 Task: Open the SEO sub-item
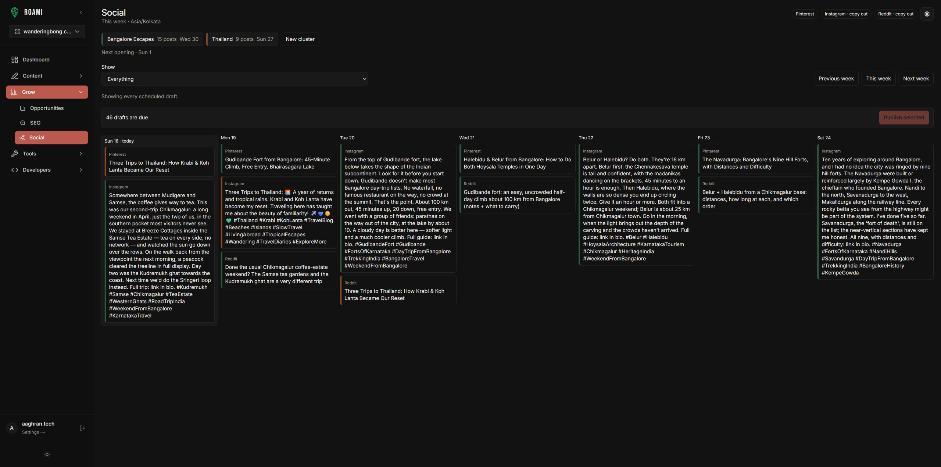[51, 122]
